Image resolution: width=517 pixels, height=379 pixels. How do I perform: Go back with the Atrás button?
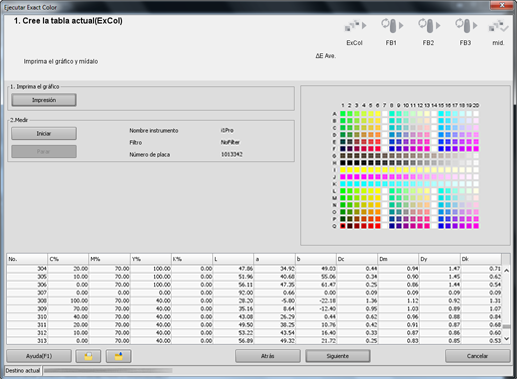point(268,356)
